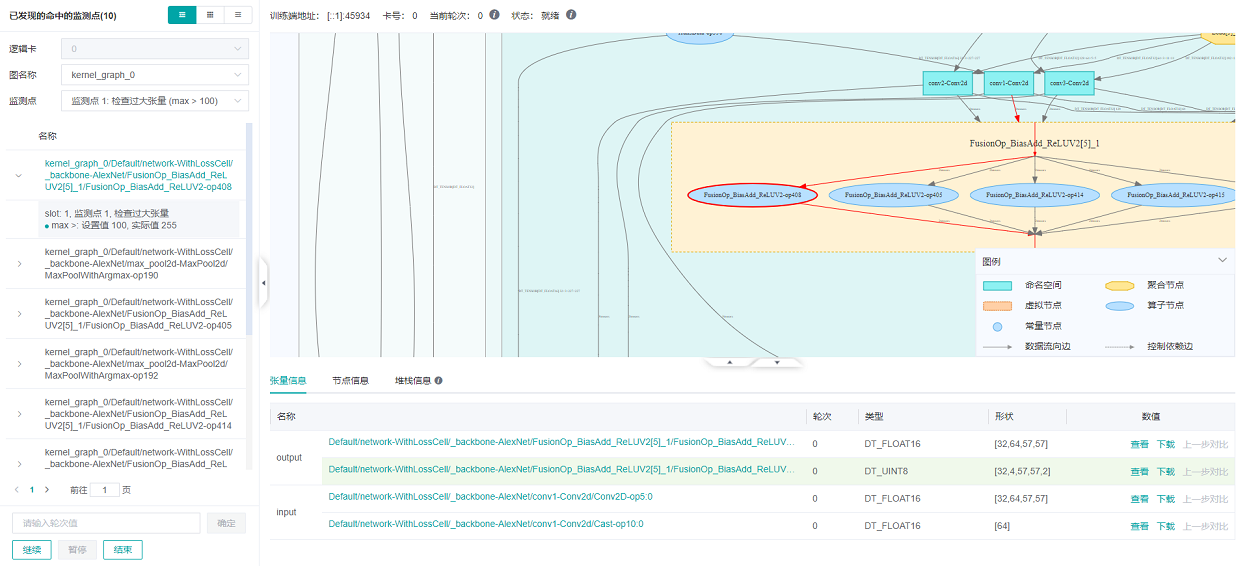
Task: Click the down arrow below graph panel
Action: [777, 361]
